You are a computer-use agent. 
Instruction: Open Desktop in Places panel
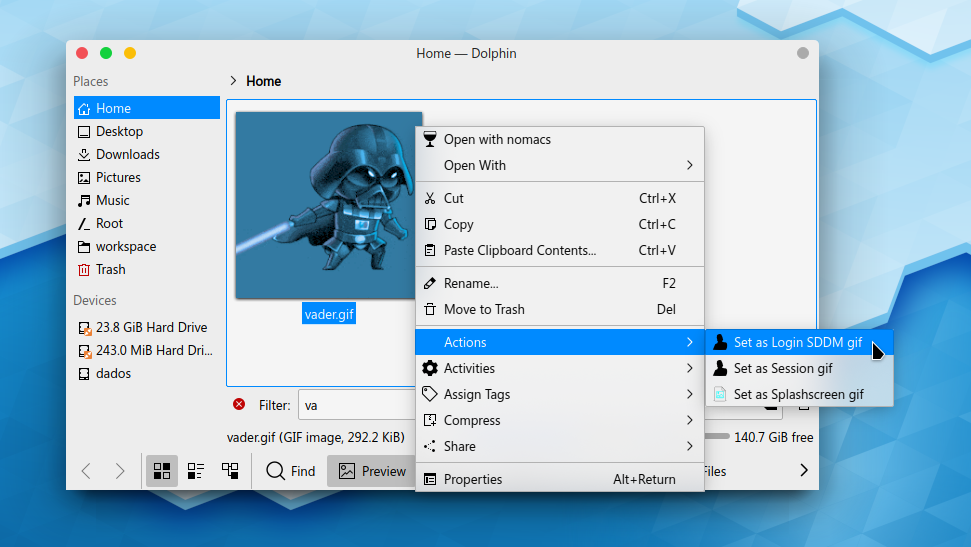(x=147, y=131)
